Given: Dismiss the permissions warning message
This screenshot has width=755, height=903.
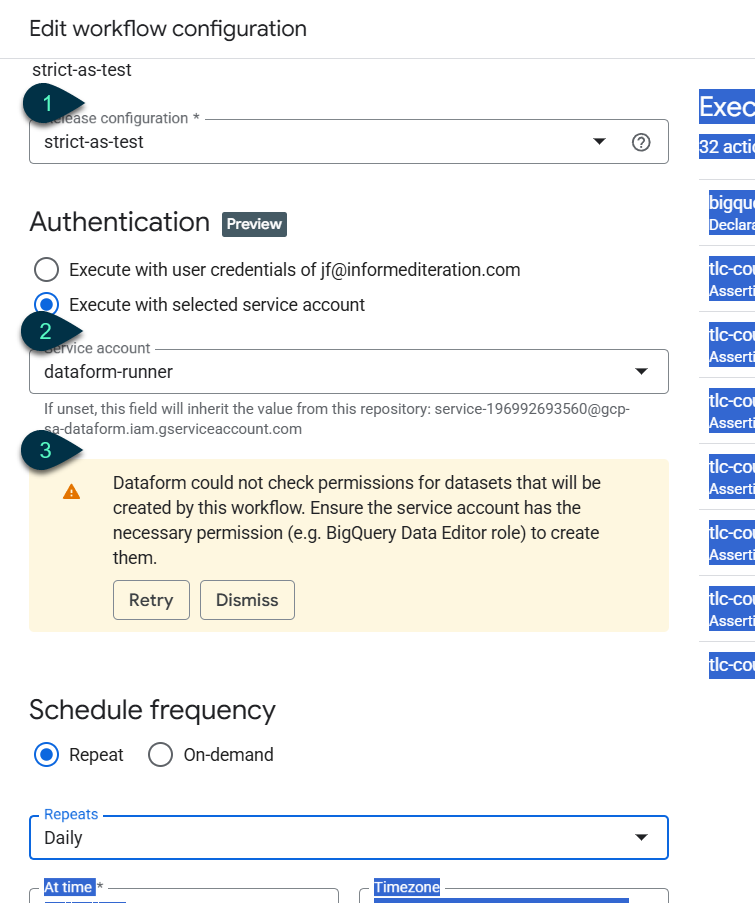Looking at the screenshot, I should [247, 600].
